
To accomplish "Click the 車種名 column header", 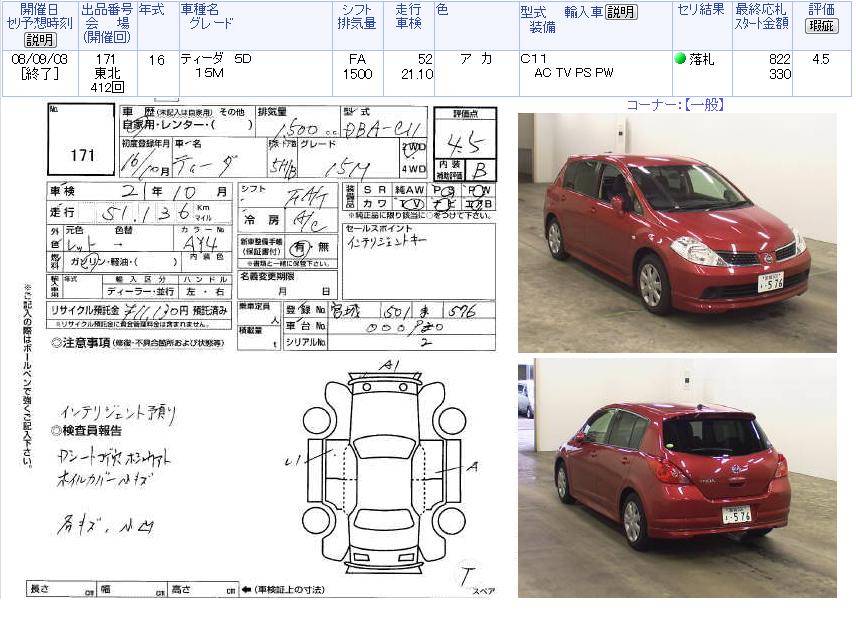I will (x=200, y=9).
